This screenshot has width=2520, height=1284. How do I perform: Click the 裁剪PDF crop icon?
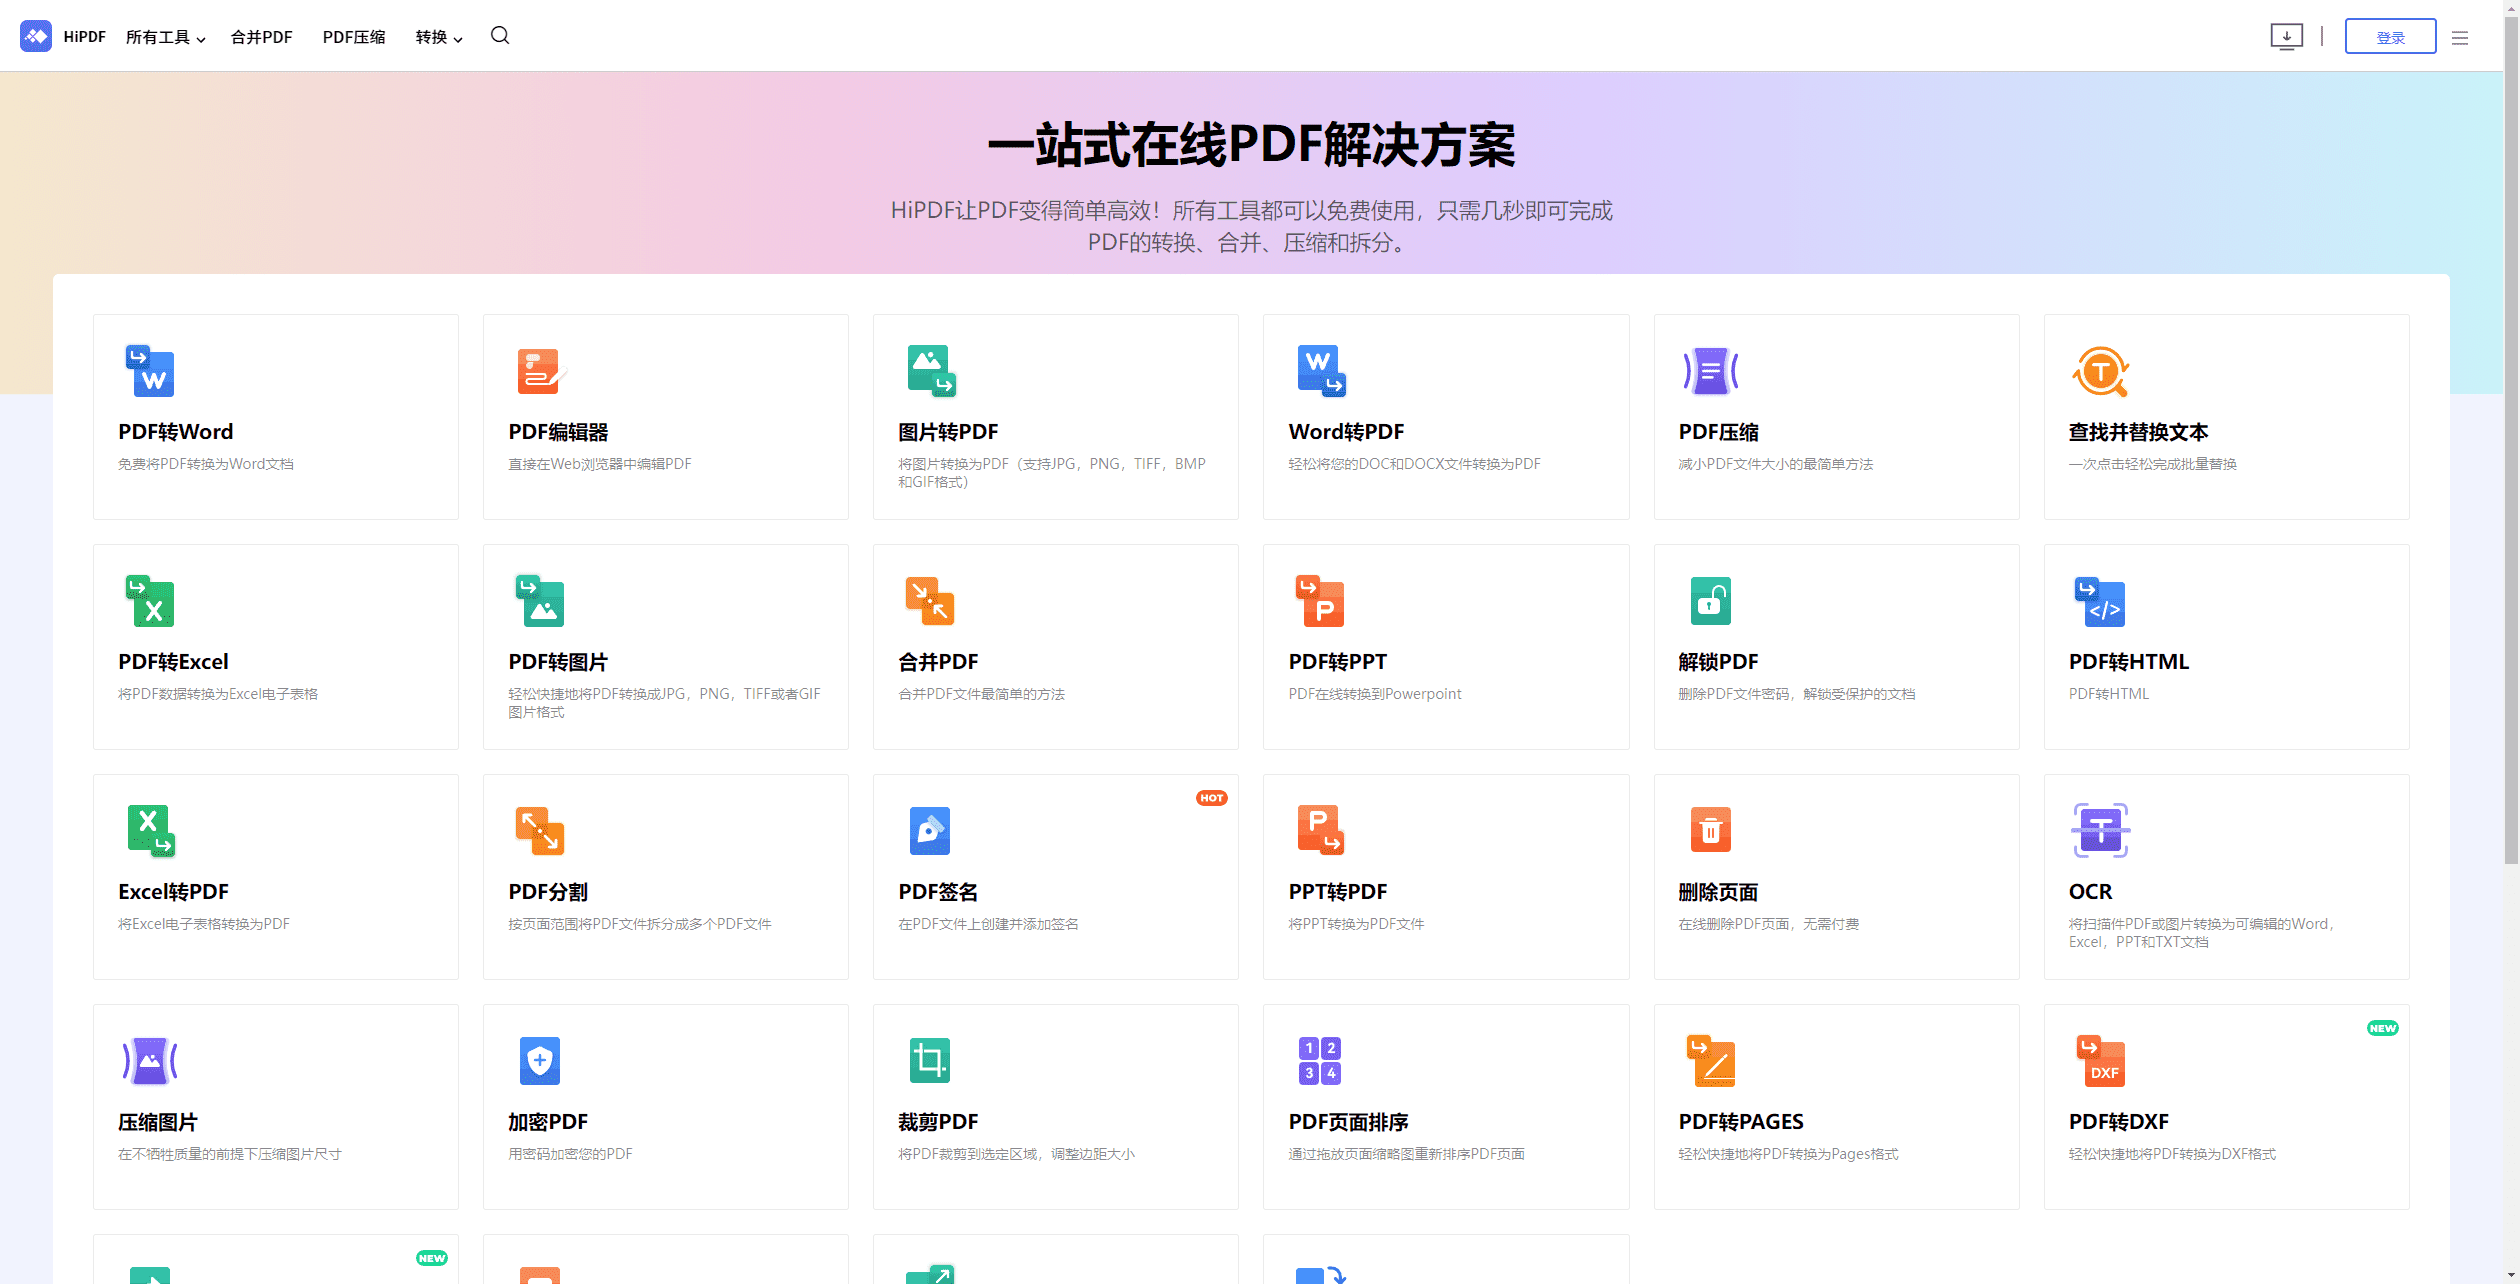point(930,1061)
